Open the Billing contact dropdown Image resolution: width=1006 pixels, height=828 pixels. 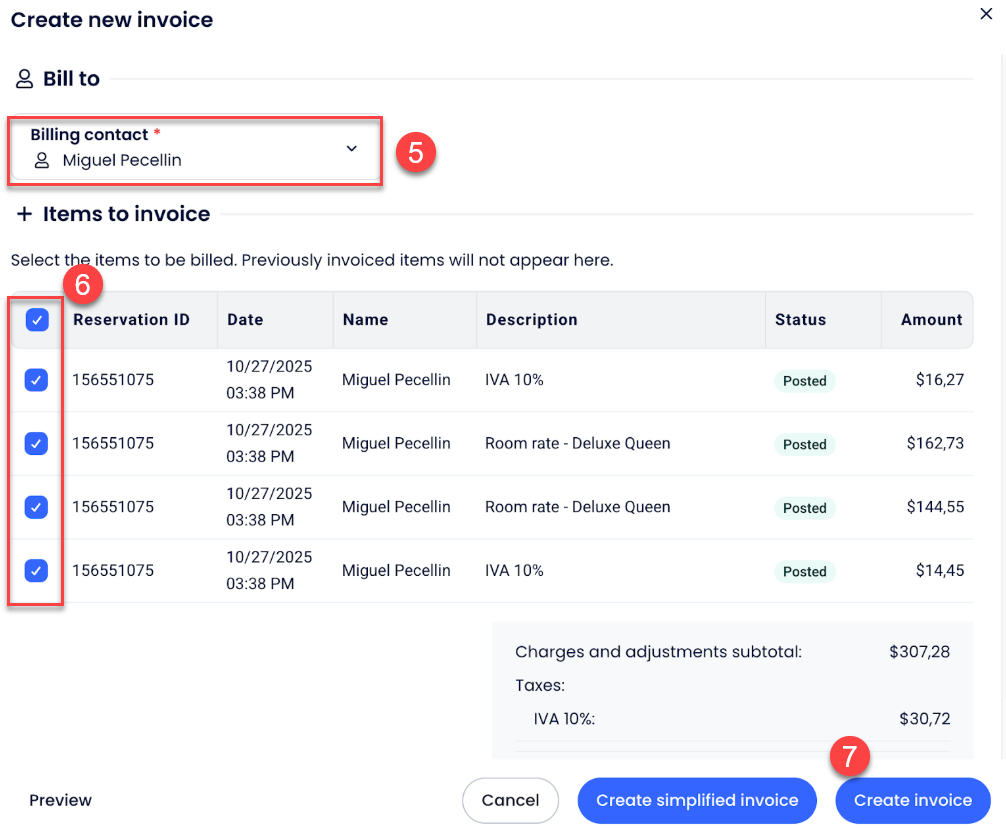click(x=195, y=149)
